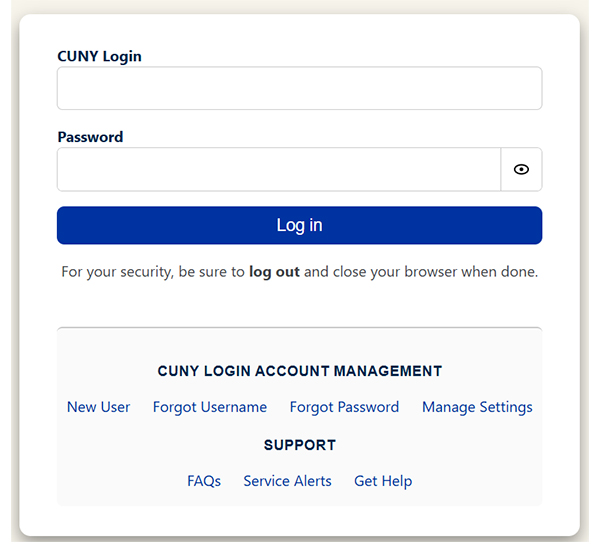600x554 pixels.
Task: Click the Support section heading
Action: [299, 445]
